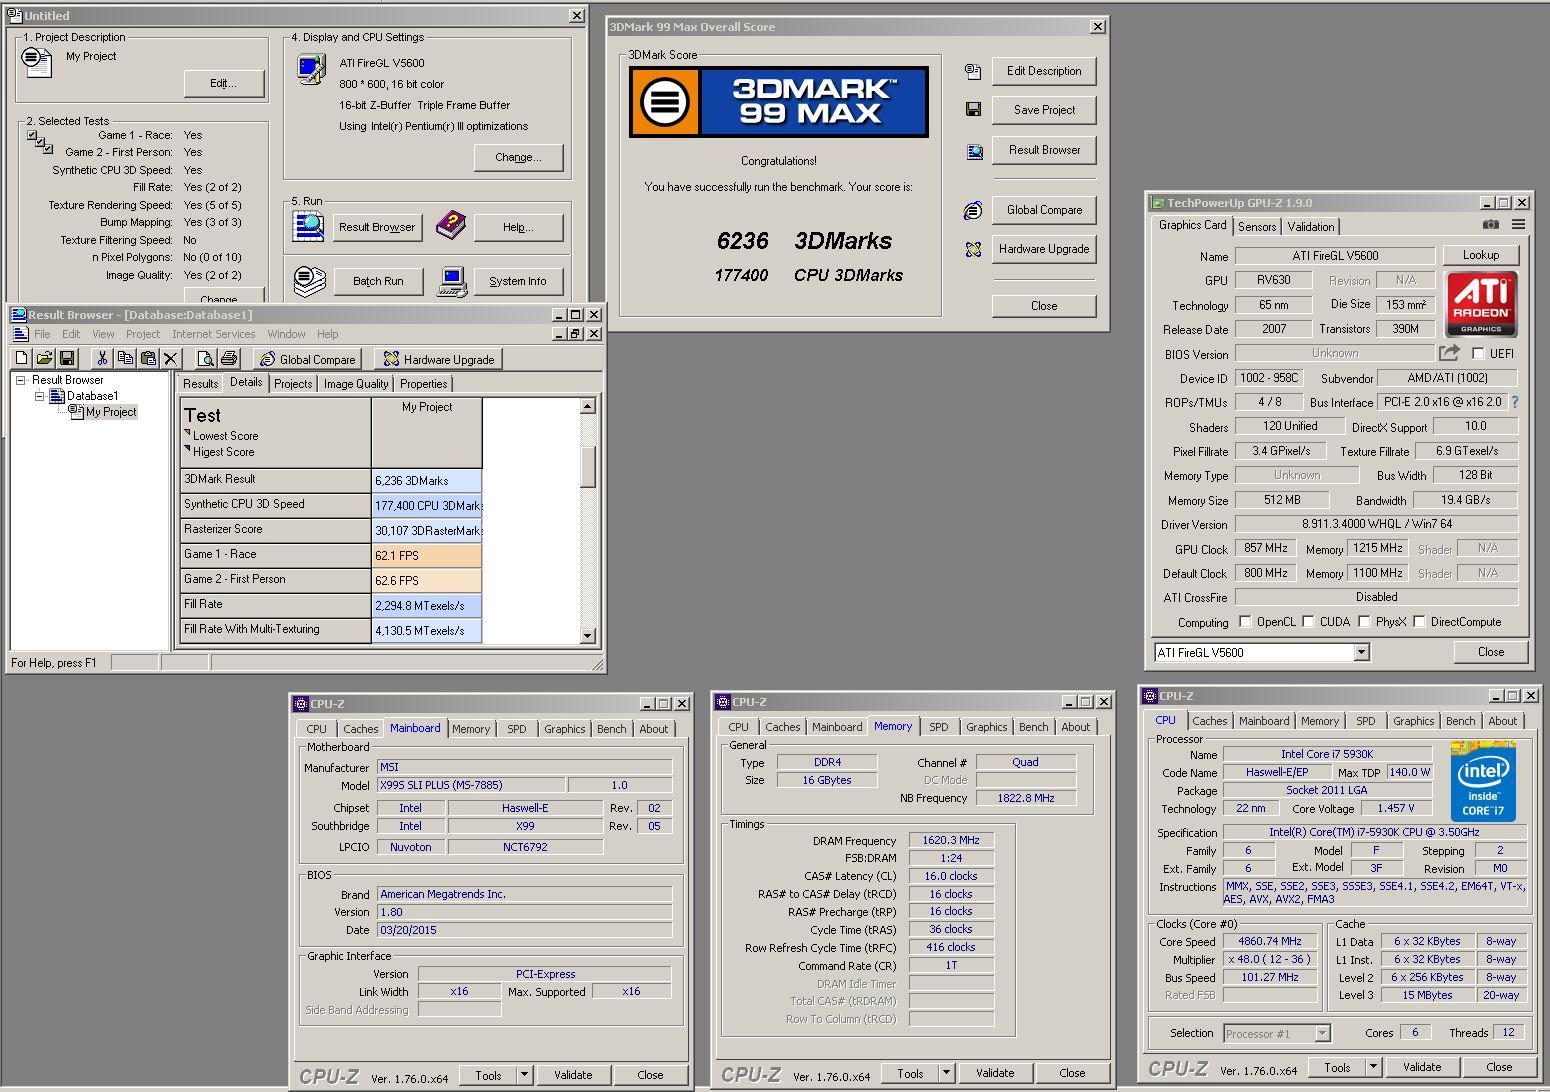Open the Caches tab in Mainboard CPU-Z window

(361, 729)
